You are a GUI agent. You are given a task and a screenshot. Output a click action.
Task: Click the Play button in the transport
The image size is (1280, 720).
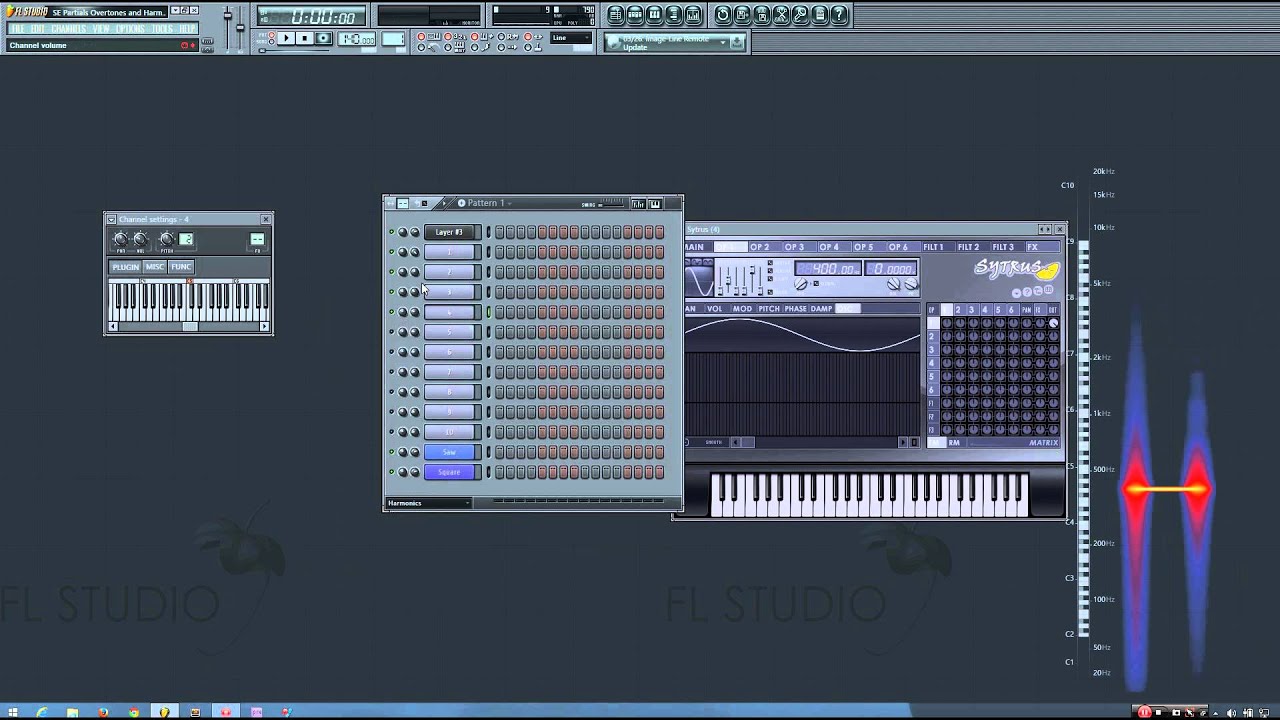(286, 39)
